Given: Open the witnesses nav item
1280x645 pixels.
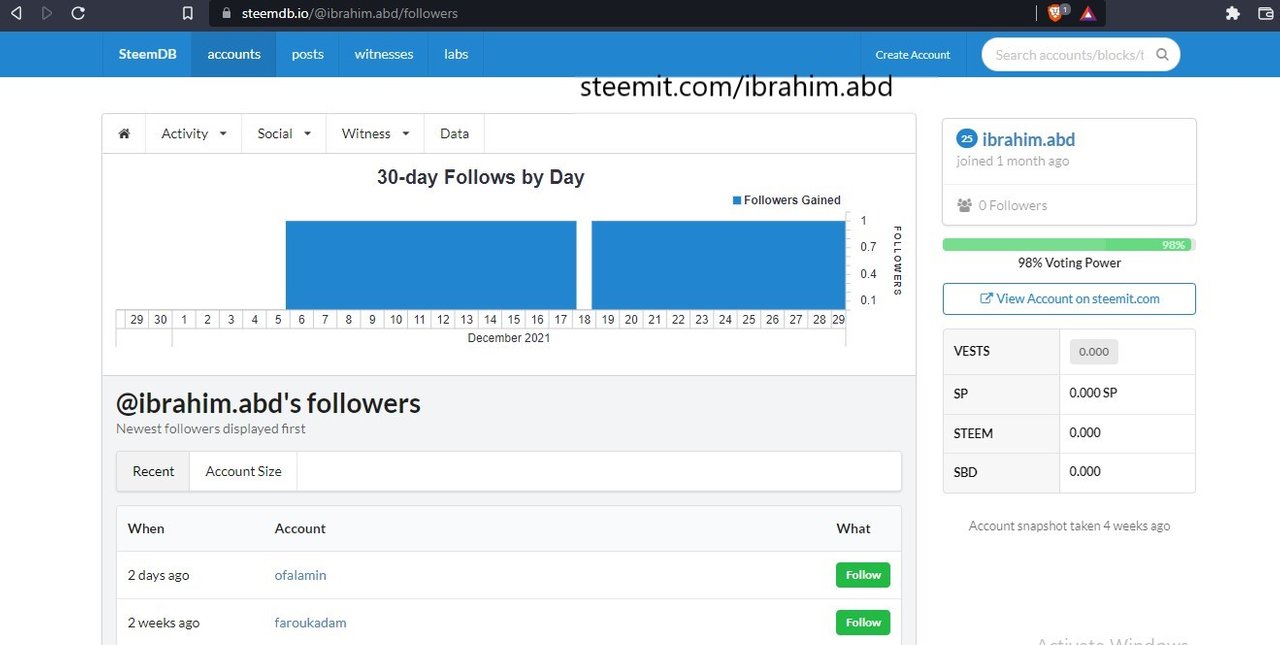Looking at the screenshot, I should click(384, 54).
